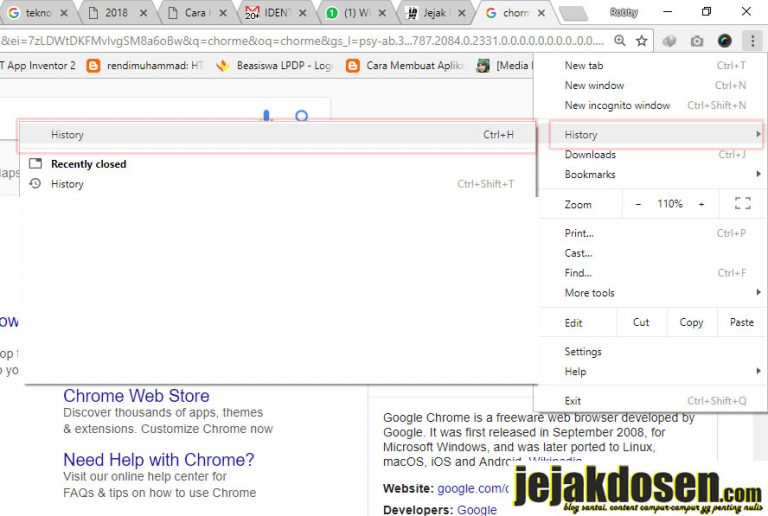Choose 'Exit' from Chrome menu
The width and height of the screenshot is (768, 516).
click(x=650, y=401)
